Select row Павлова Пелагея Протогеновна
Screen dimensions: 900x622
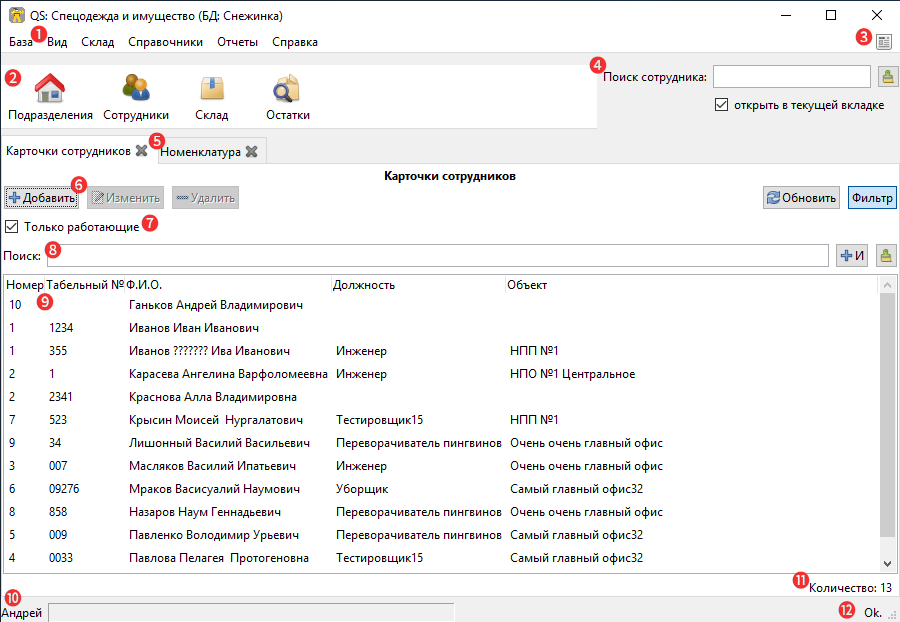pyautogui.click(x=441, y=558)
